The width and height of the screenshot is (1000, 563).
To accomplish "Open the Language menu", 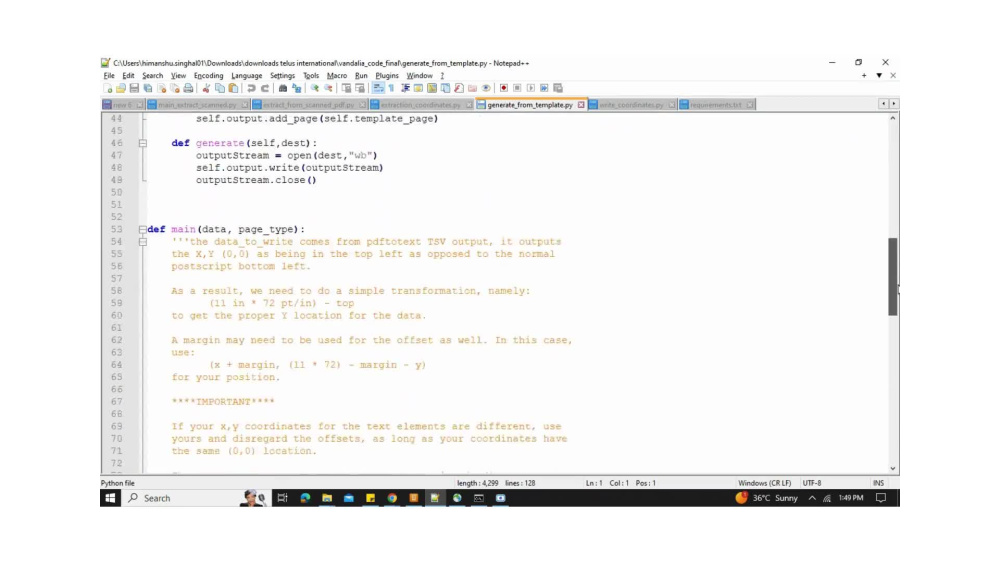I will point(247,75).
